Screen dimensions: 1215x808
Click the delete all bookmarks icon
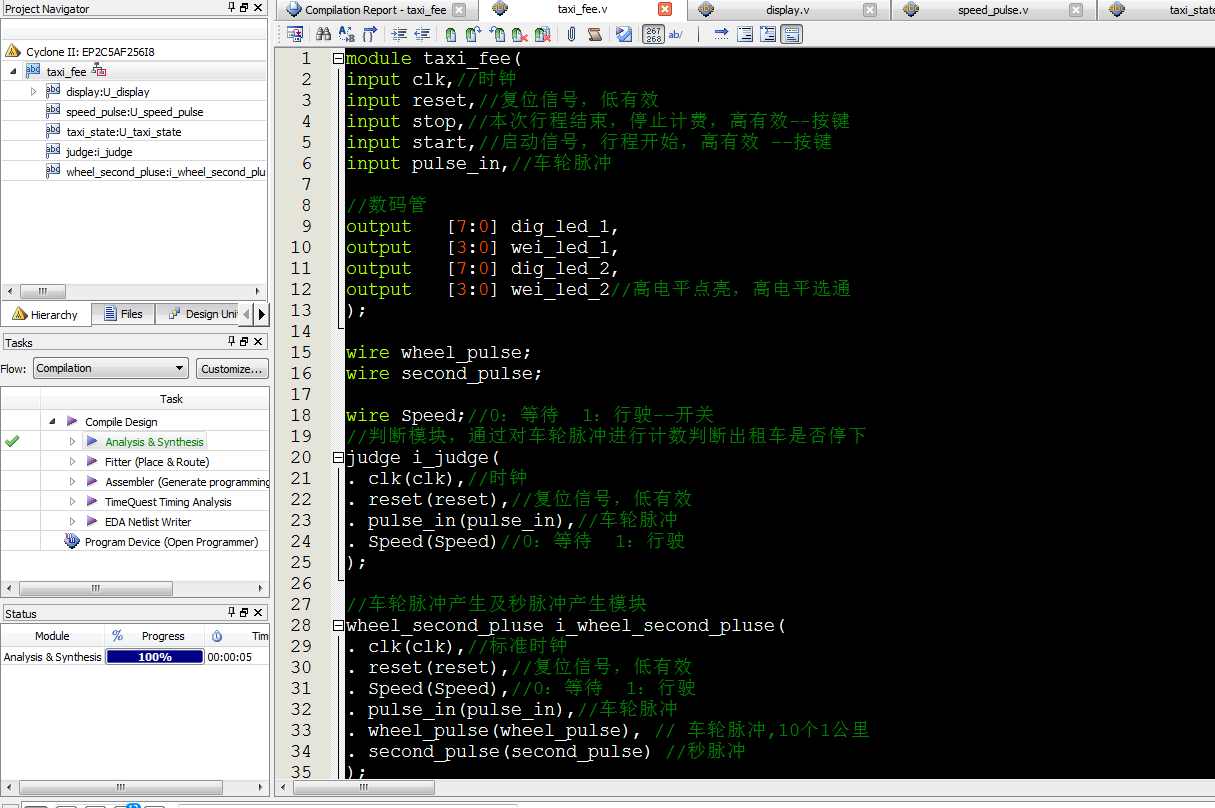coord(543,34)
